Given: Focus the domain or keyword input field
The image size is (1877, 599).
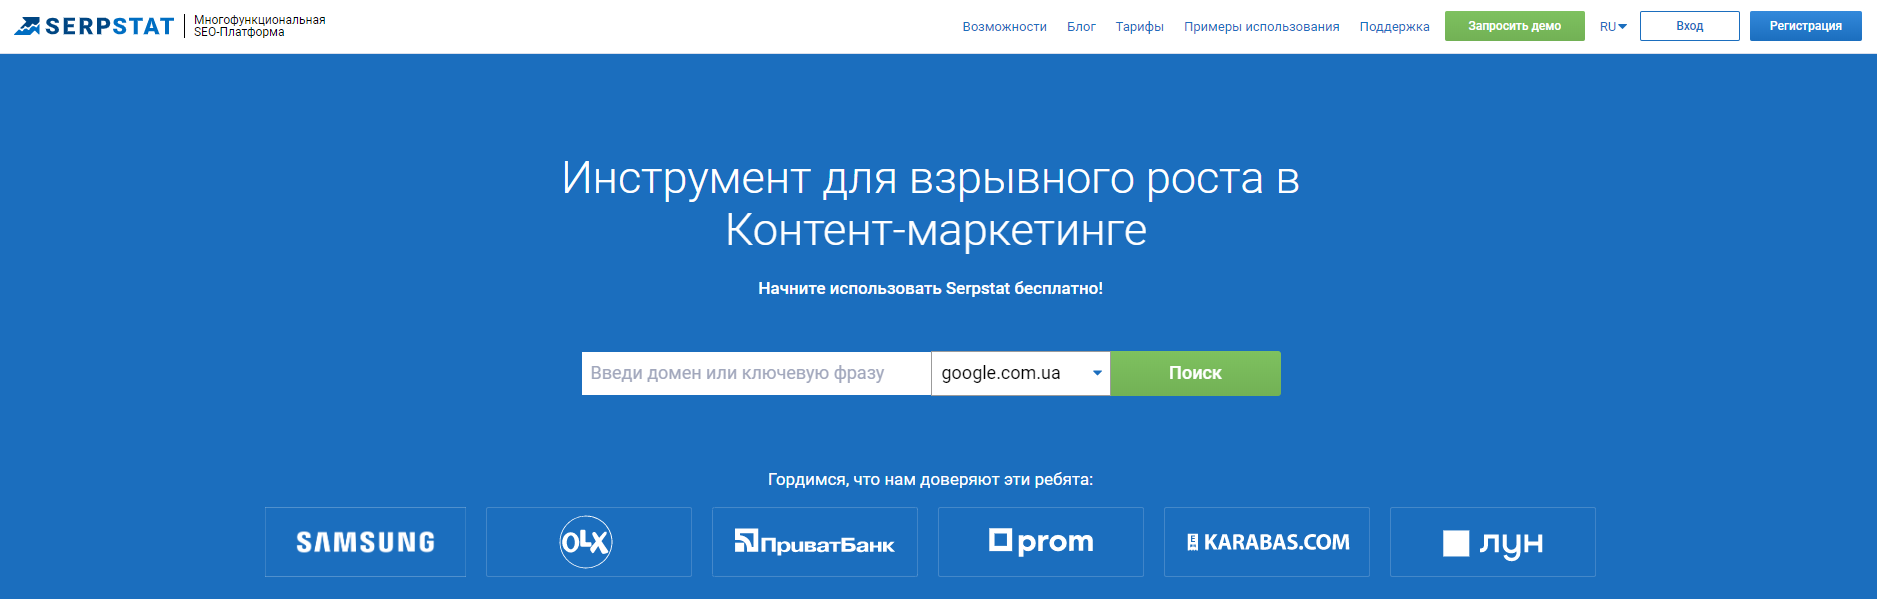Looking at the screenshot, I should [755, 373].
